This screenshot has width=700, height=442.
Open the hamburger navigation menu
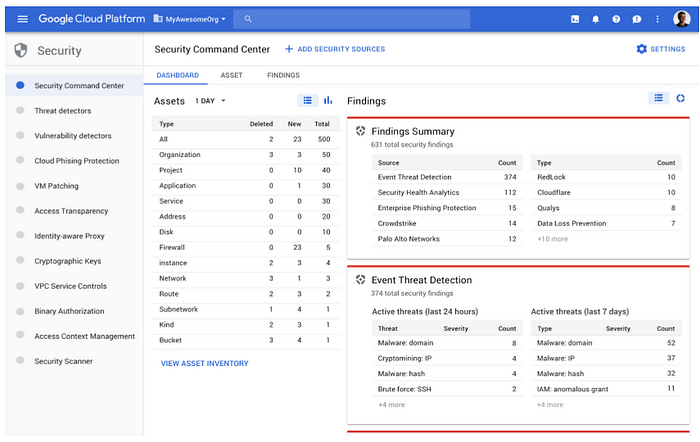[22, 19]
